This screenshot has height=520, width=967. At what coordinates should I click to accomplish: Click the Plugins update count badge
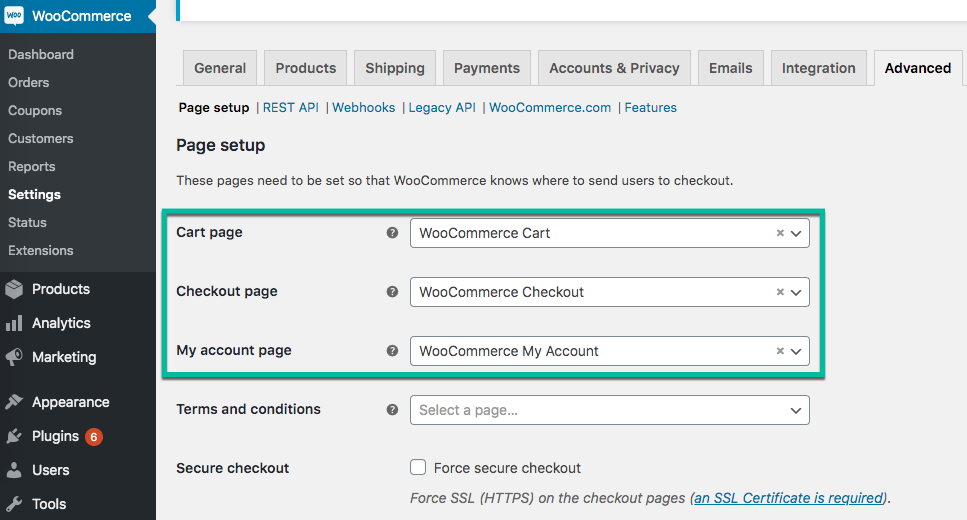click(94, 437)
